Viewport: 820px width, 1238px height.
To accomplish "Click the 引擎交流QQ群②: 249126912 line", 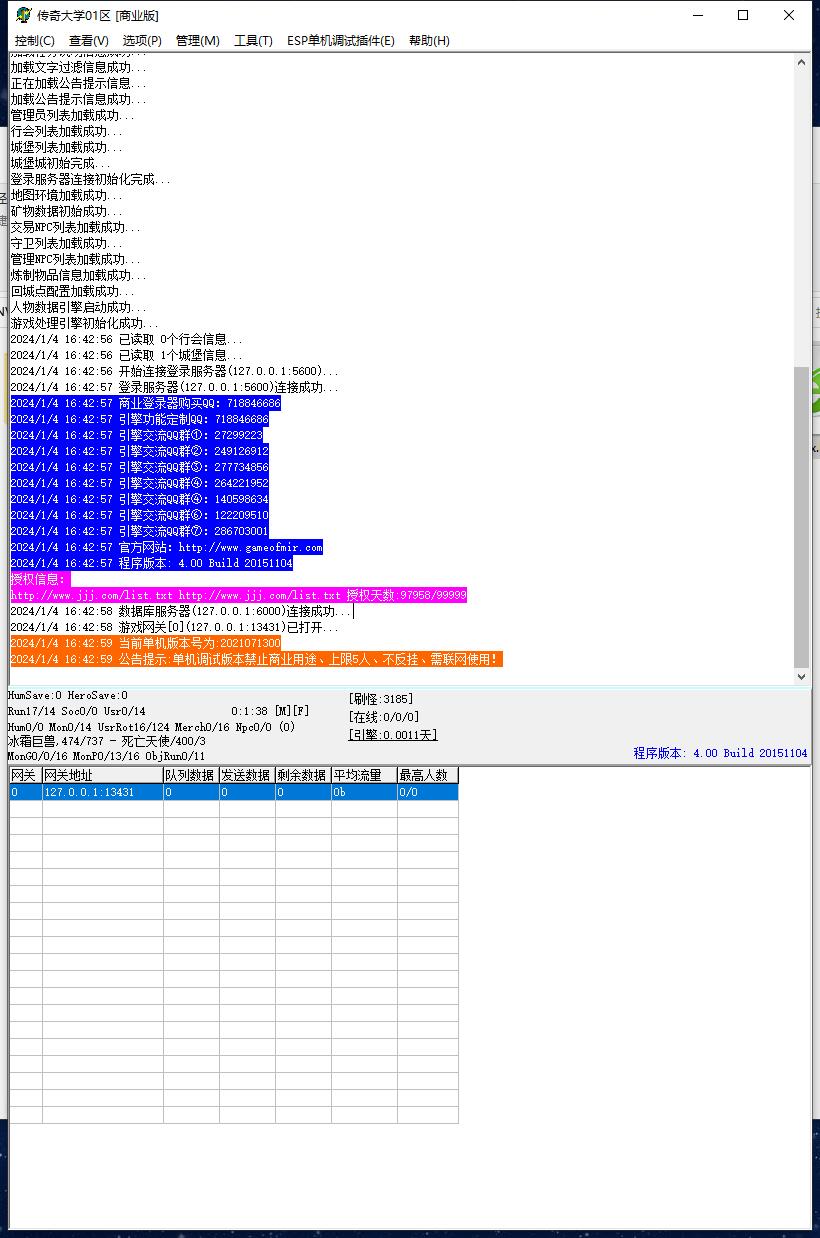I will pyautogui.click(x=139, y=451).
